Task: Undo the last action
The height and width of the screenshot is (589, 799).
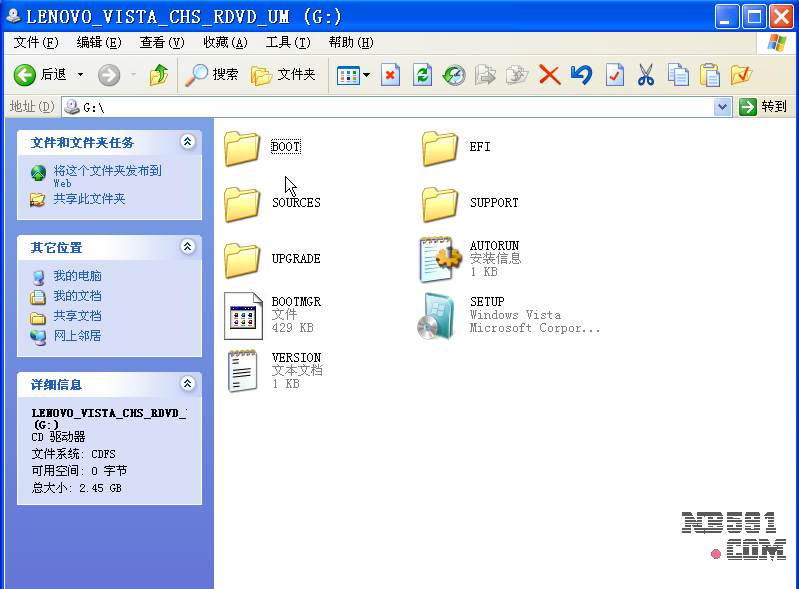Action: point(581,75)
